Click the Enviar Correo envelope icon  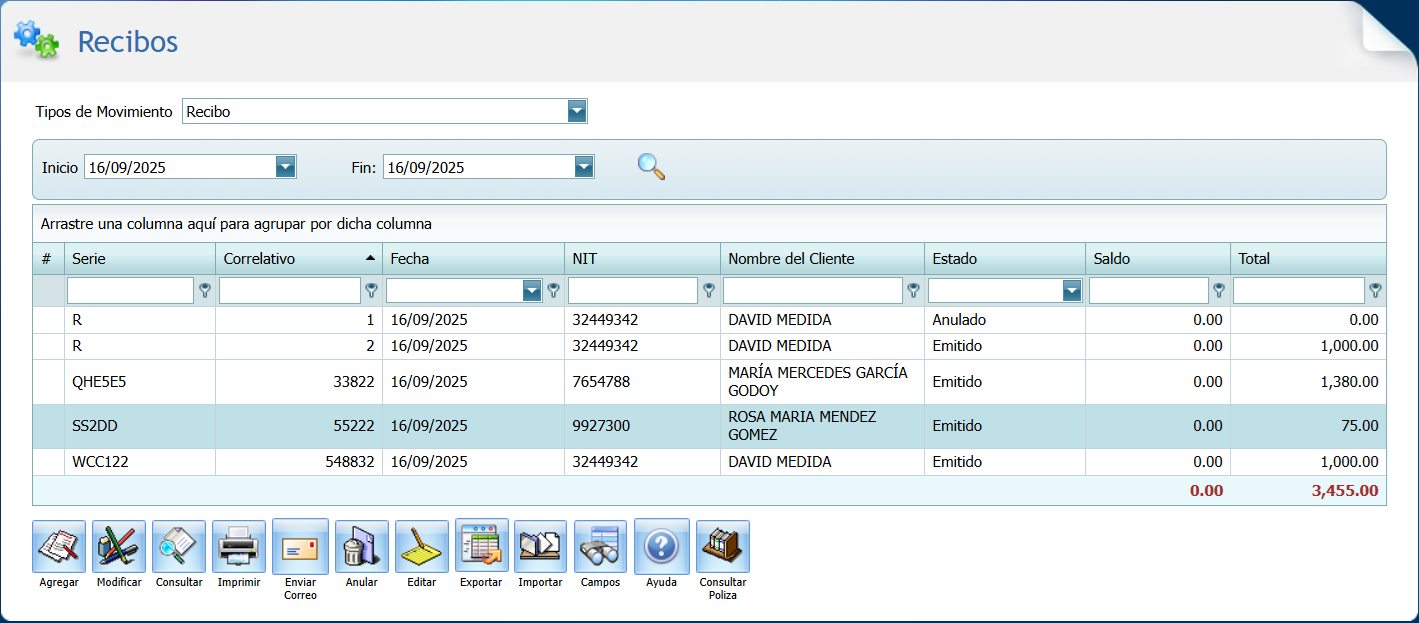[300, 546]
